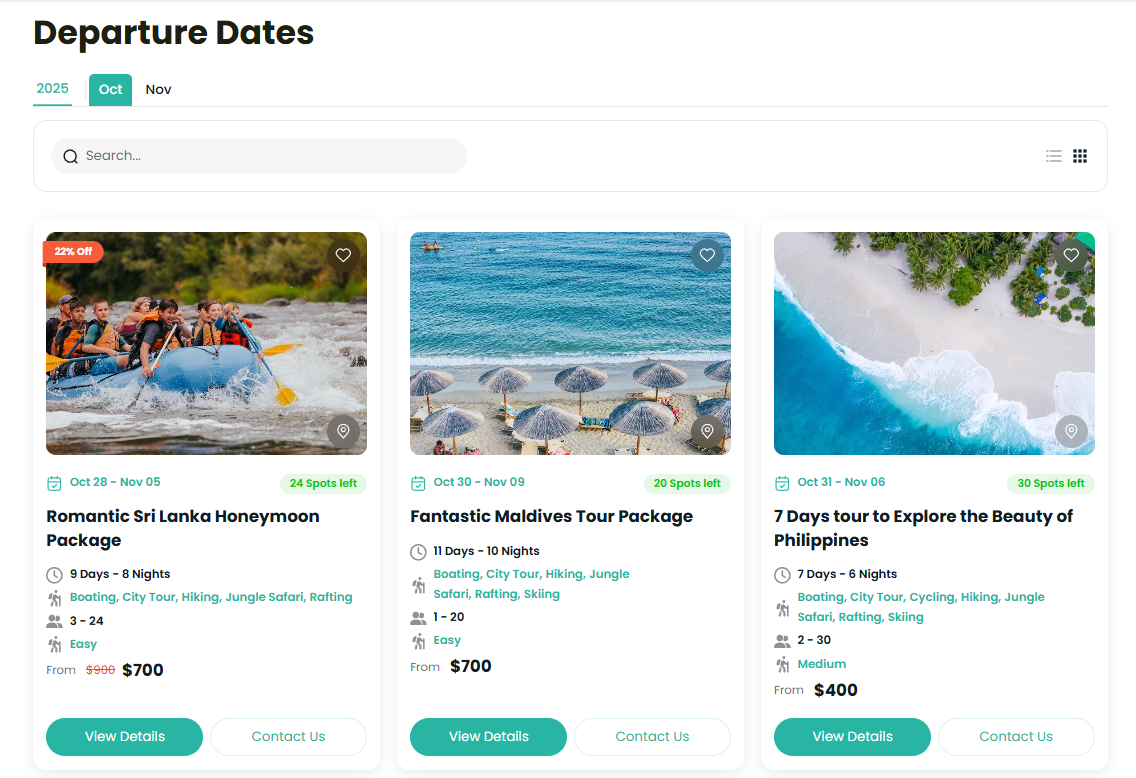Screen dimensions: 1136x778
Task: Heart the Philippines tour card
Action: pyautogui.click(x=1071, y=255)
